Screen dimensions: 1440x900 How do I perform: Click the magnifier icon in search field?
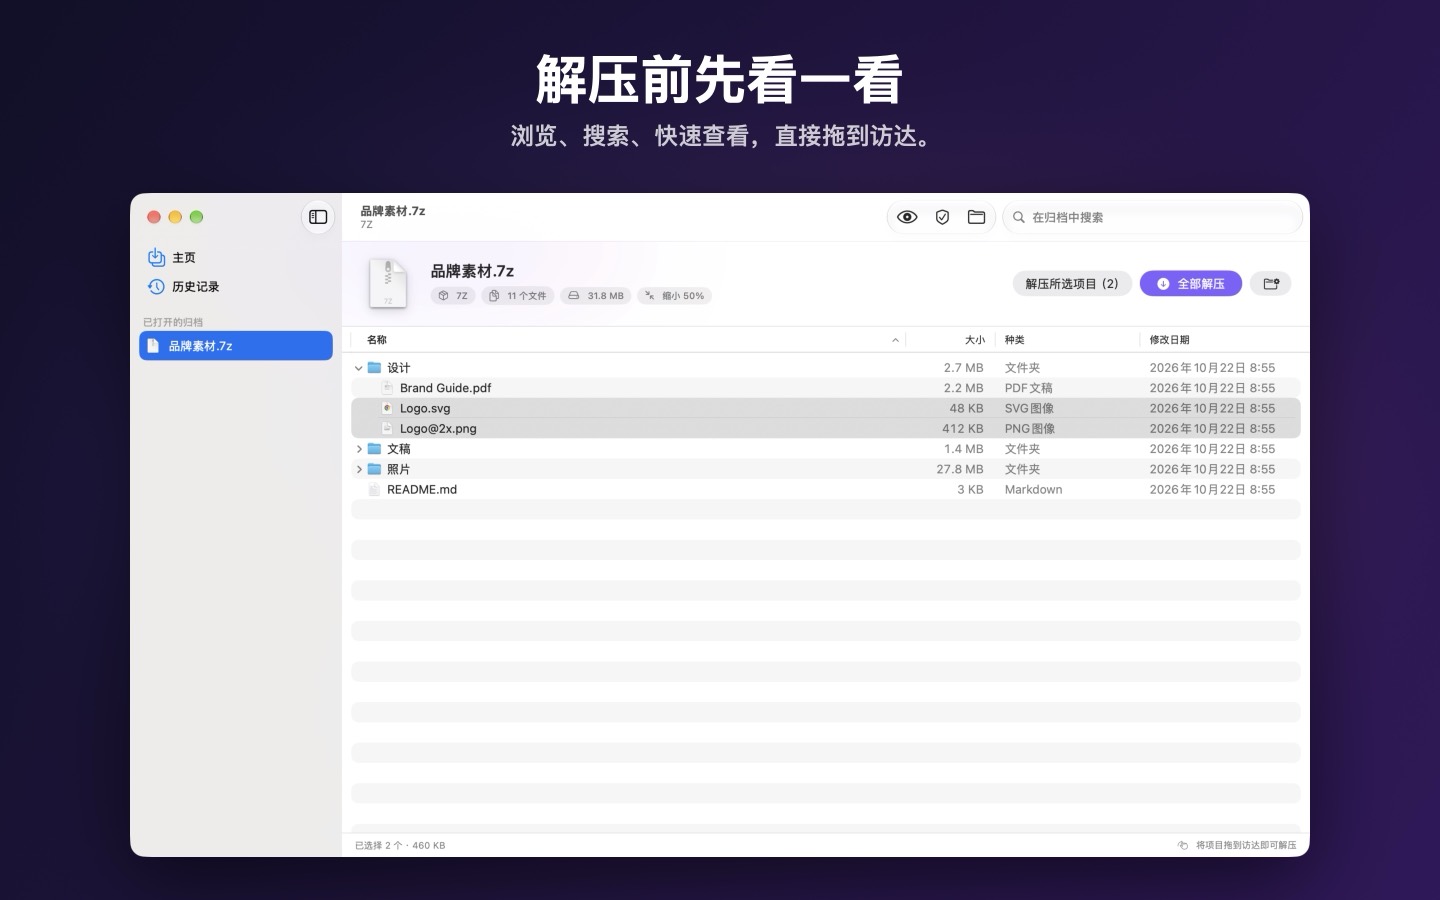point(1019,217)
